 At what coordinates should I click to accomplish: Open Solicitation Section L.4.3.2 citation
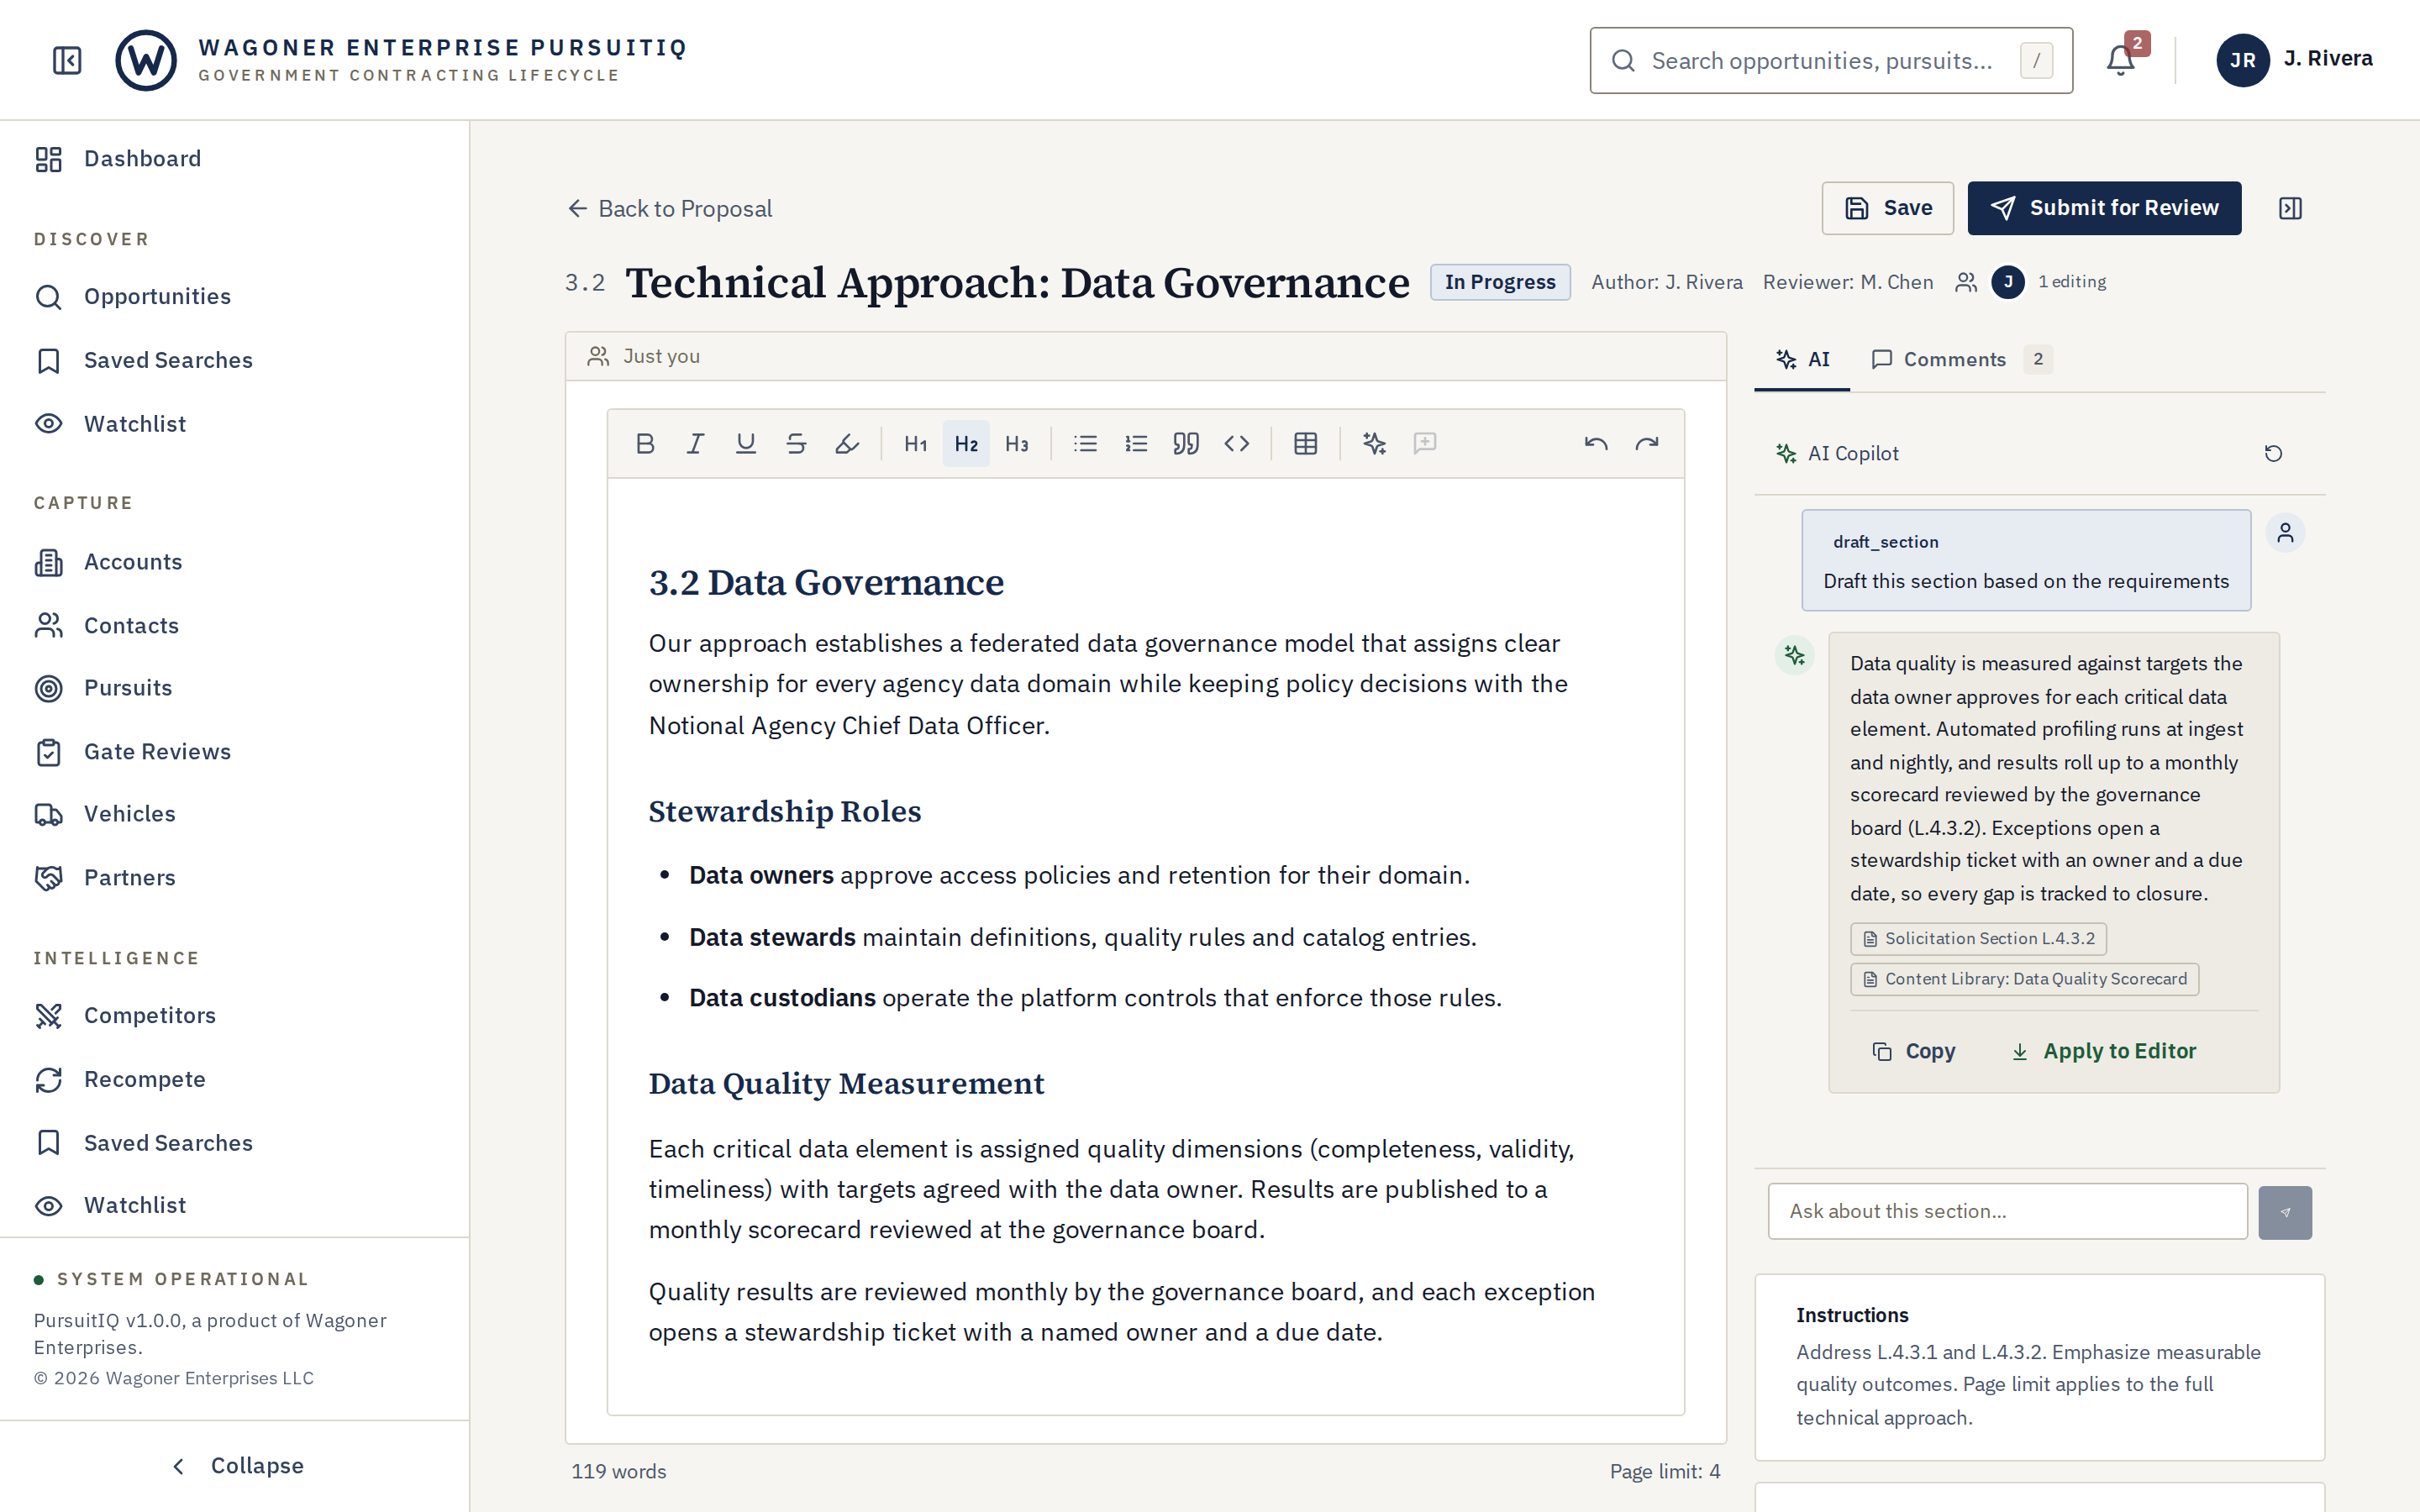(x=1978, y=939)
